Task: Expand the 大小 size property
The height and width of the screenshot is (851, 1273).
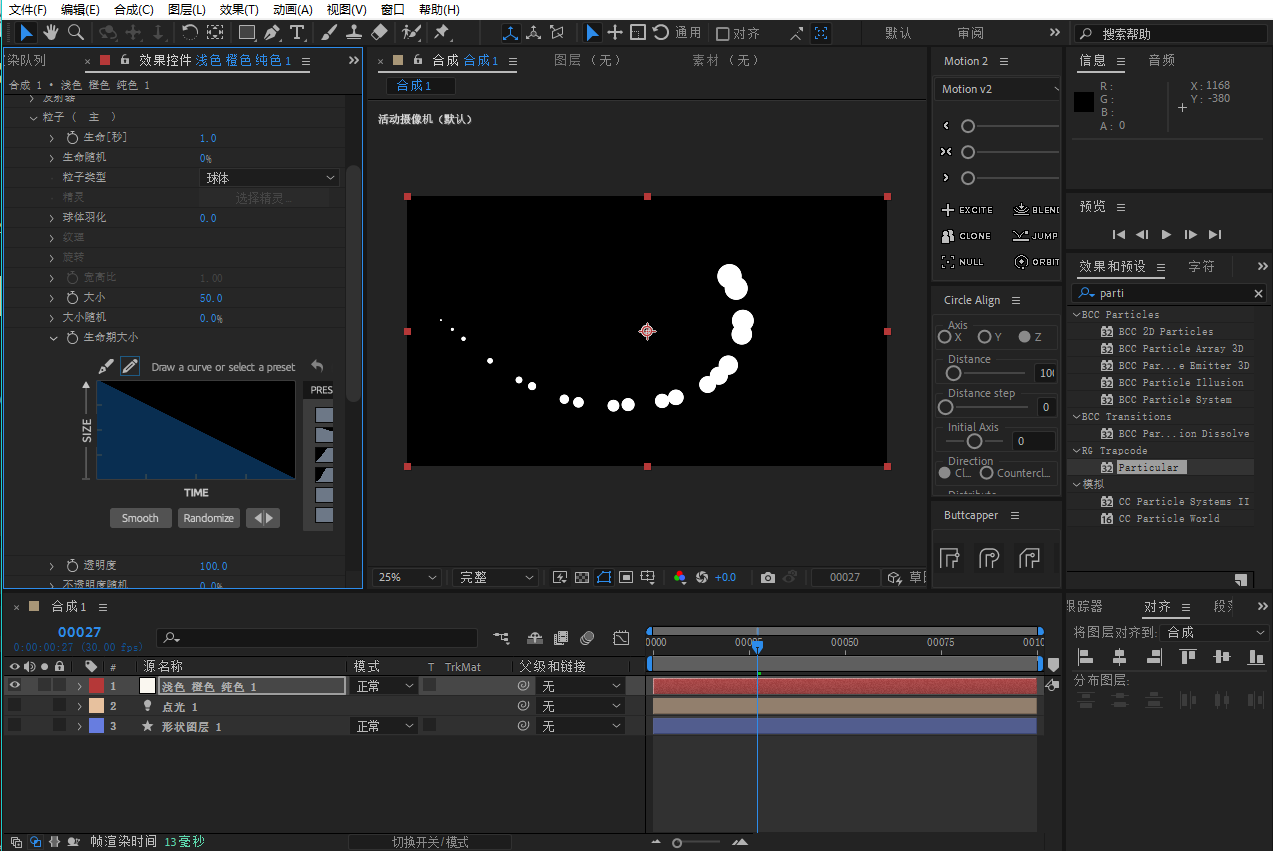Action: coord(52,298)
